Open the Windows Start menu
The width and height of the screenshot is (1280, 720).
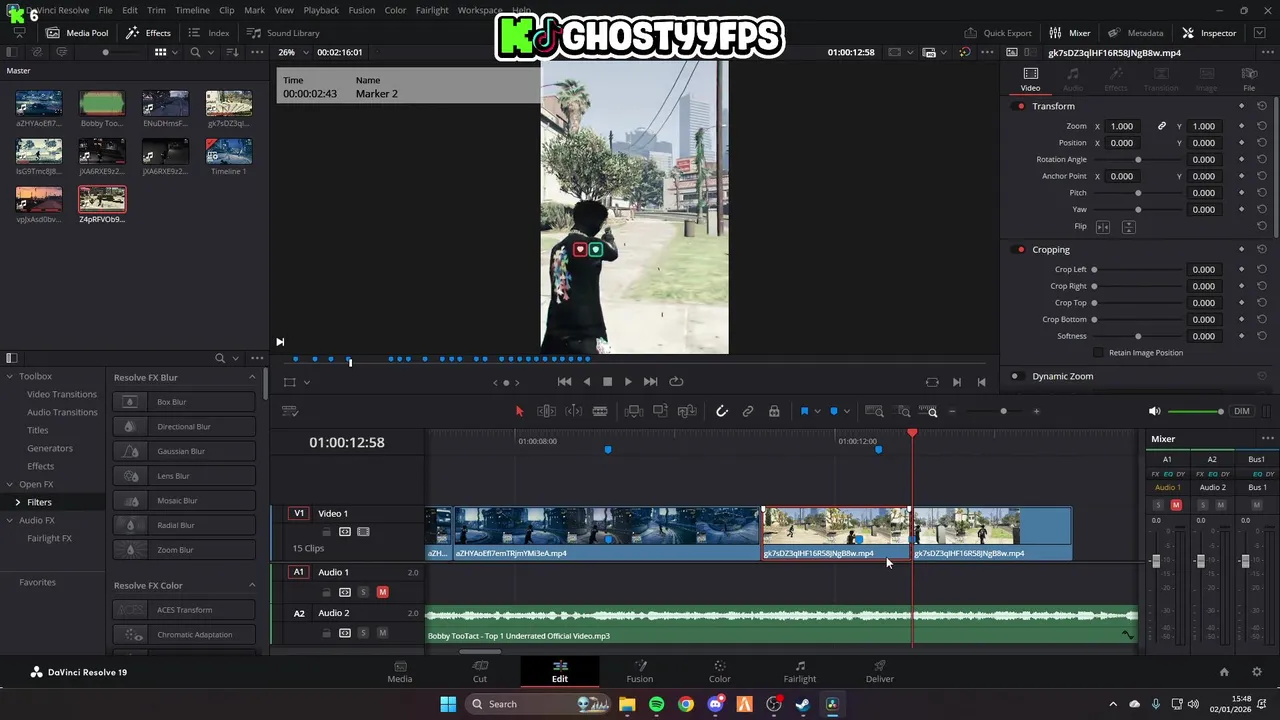tap(448, 704)
